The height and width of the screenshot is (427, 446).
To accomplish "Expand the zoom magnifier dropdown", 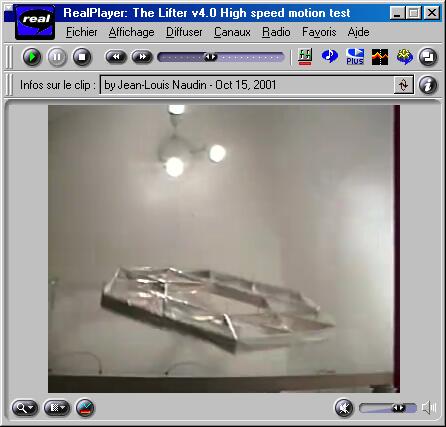I will pos(25,408).
